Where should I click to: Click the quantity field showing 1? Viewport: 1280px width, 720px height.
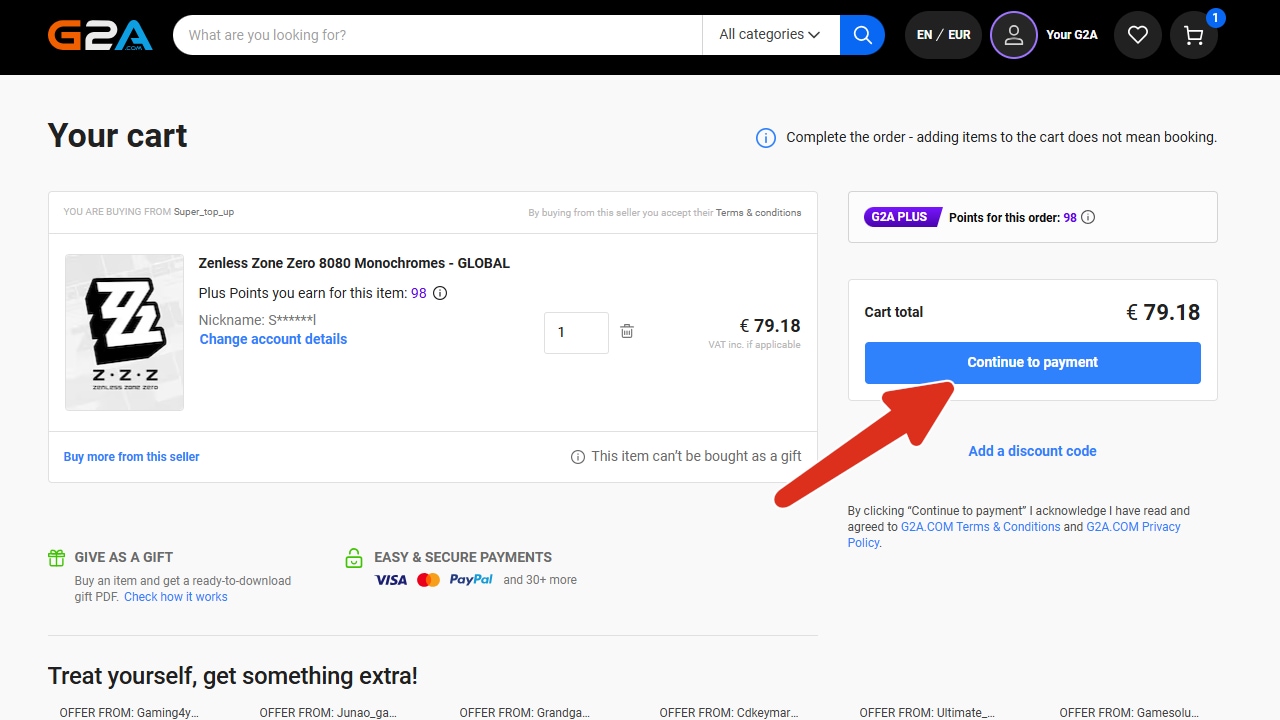click(x=576, y=332)
